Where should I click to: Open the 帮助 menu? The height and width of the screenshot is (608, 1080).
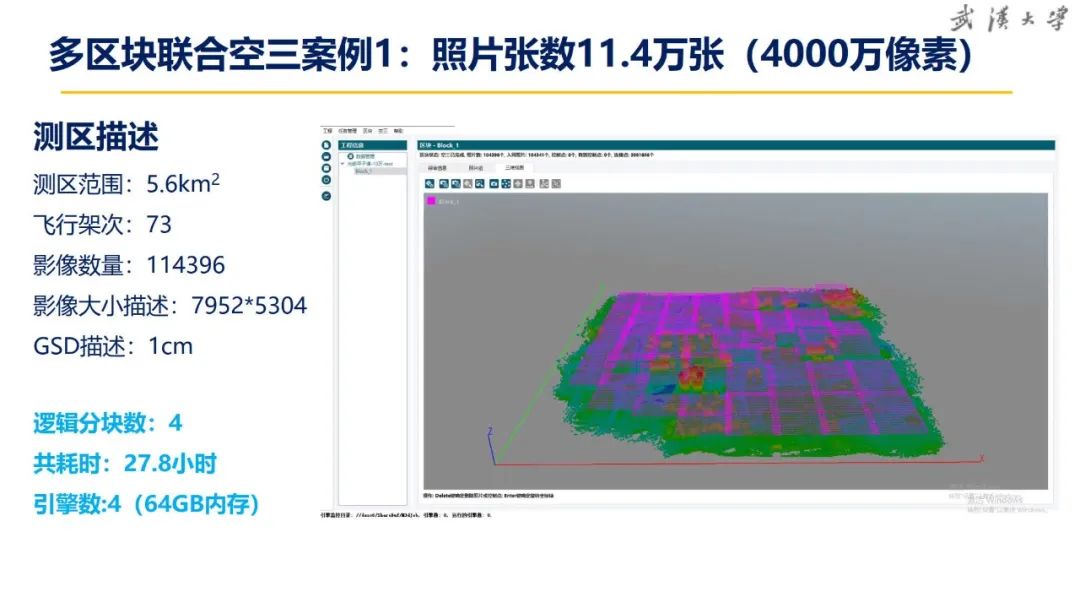[397, 130]
